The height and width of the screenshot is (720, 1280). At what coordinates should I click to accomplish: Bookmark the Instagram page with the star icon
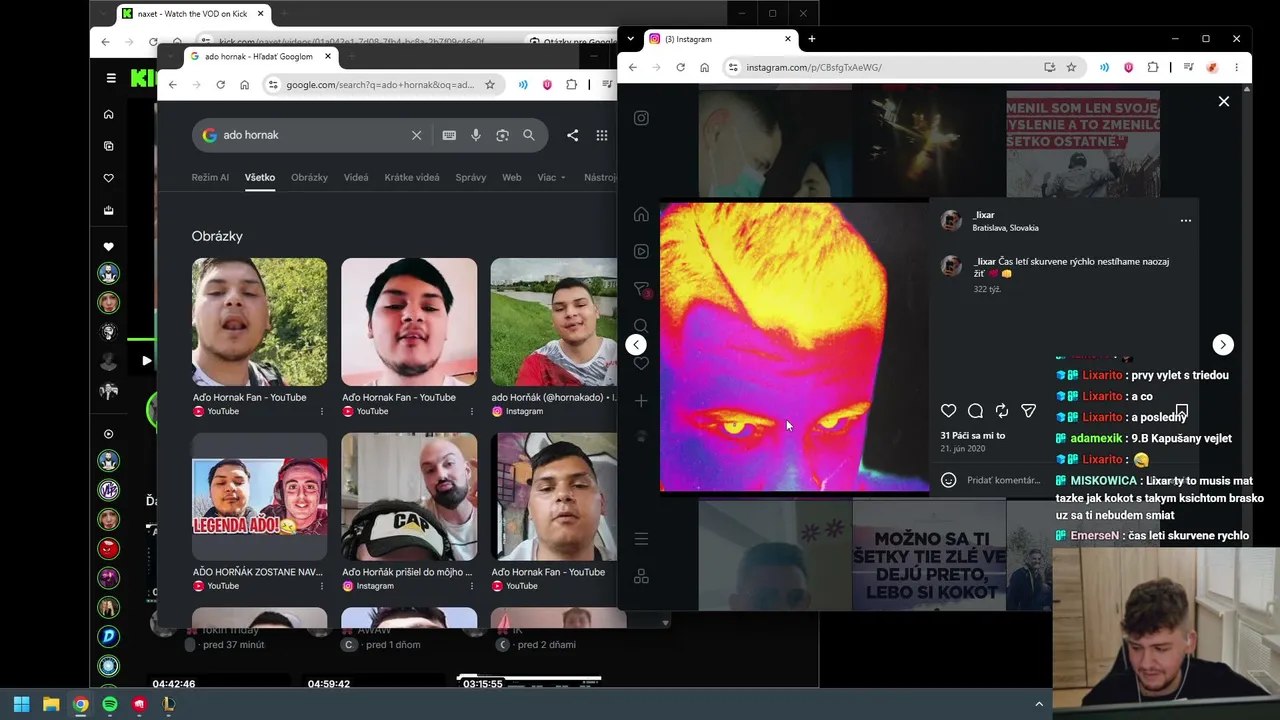coord(1071,67)
